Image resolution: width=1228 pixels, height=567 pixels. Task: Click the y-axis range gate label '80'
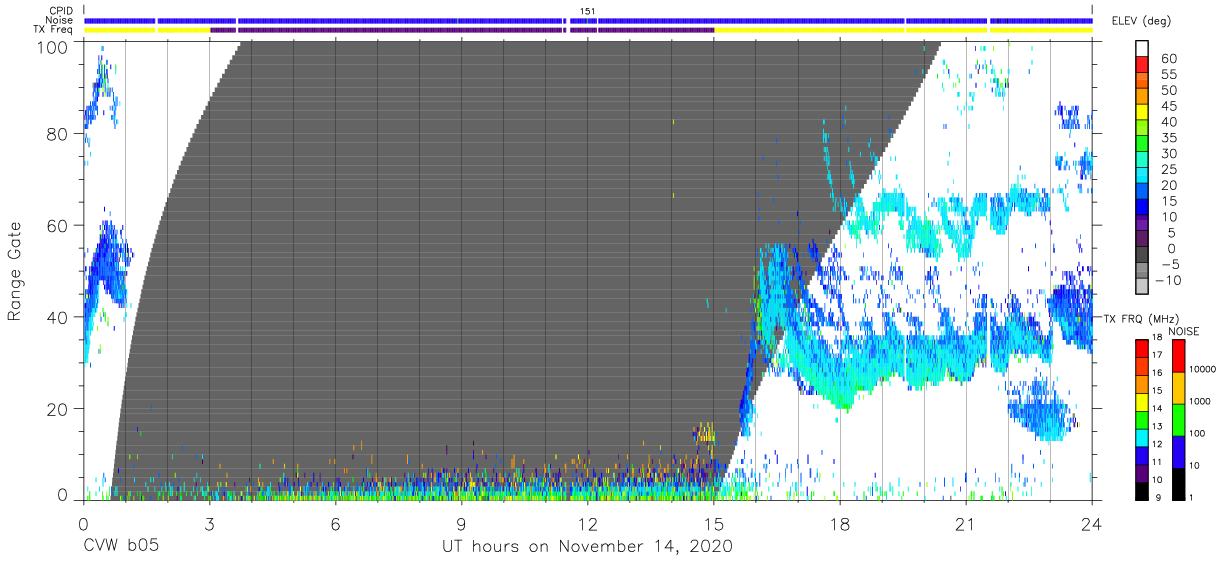(58, 135)
